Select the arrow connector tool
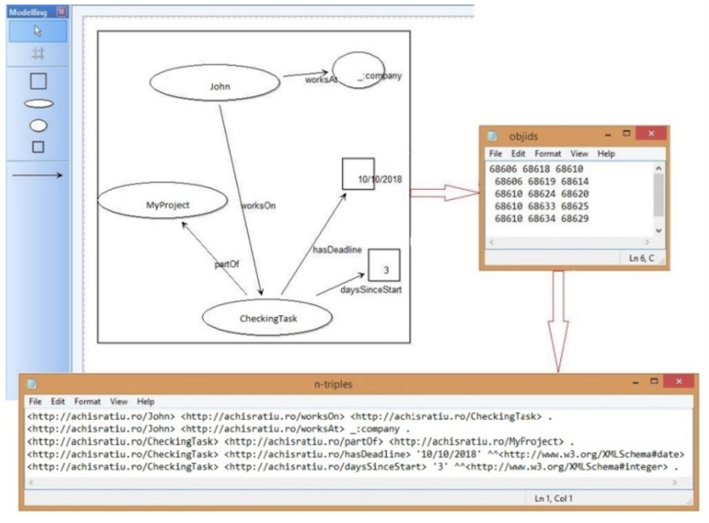The image size is (709, 523). [x=37, y=174]
